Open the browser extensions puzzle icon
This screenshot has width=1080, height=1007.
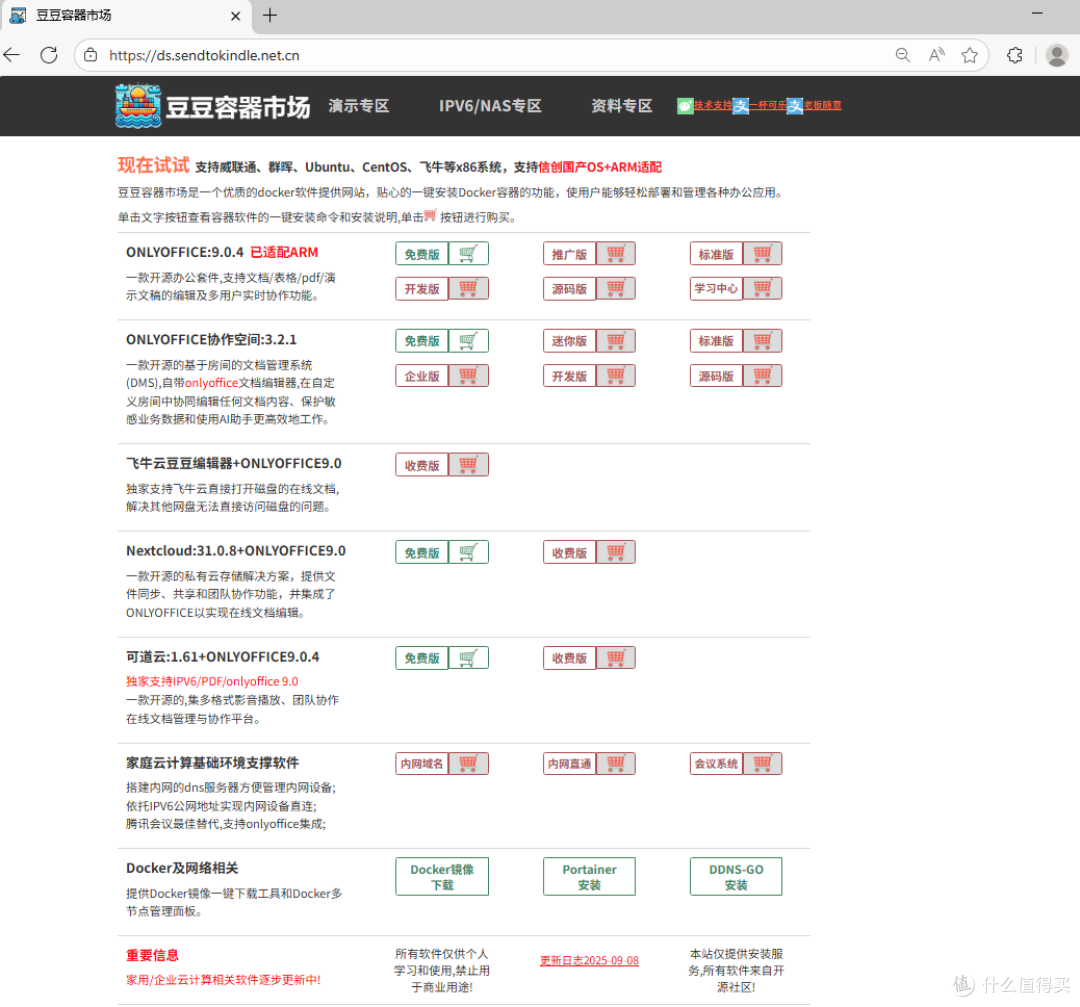pos(1015,55)
